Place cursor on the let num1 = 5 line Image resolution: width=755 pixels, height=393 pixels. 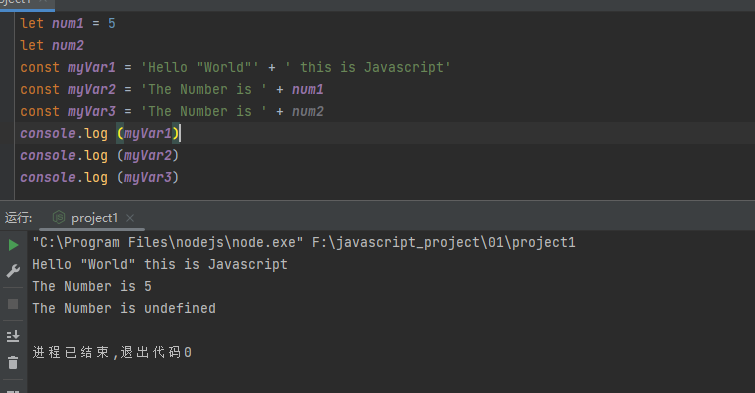(x=68, y=23)
